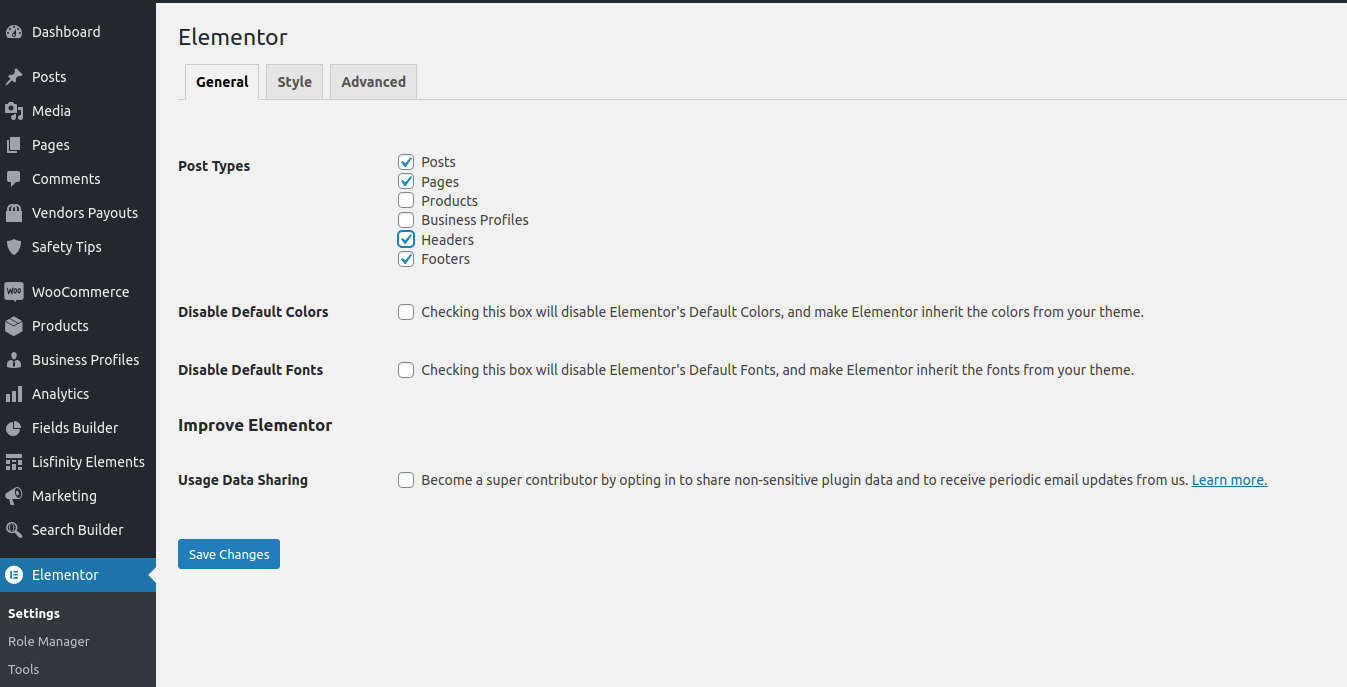The image size is (1347, 687).
Task: Uncheck the Posts post type checkbox
Action: click(406, 162)
